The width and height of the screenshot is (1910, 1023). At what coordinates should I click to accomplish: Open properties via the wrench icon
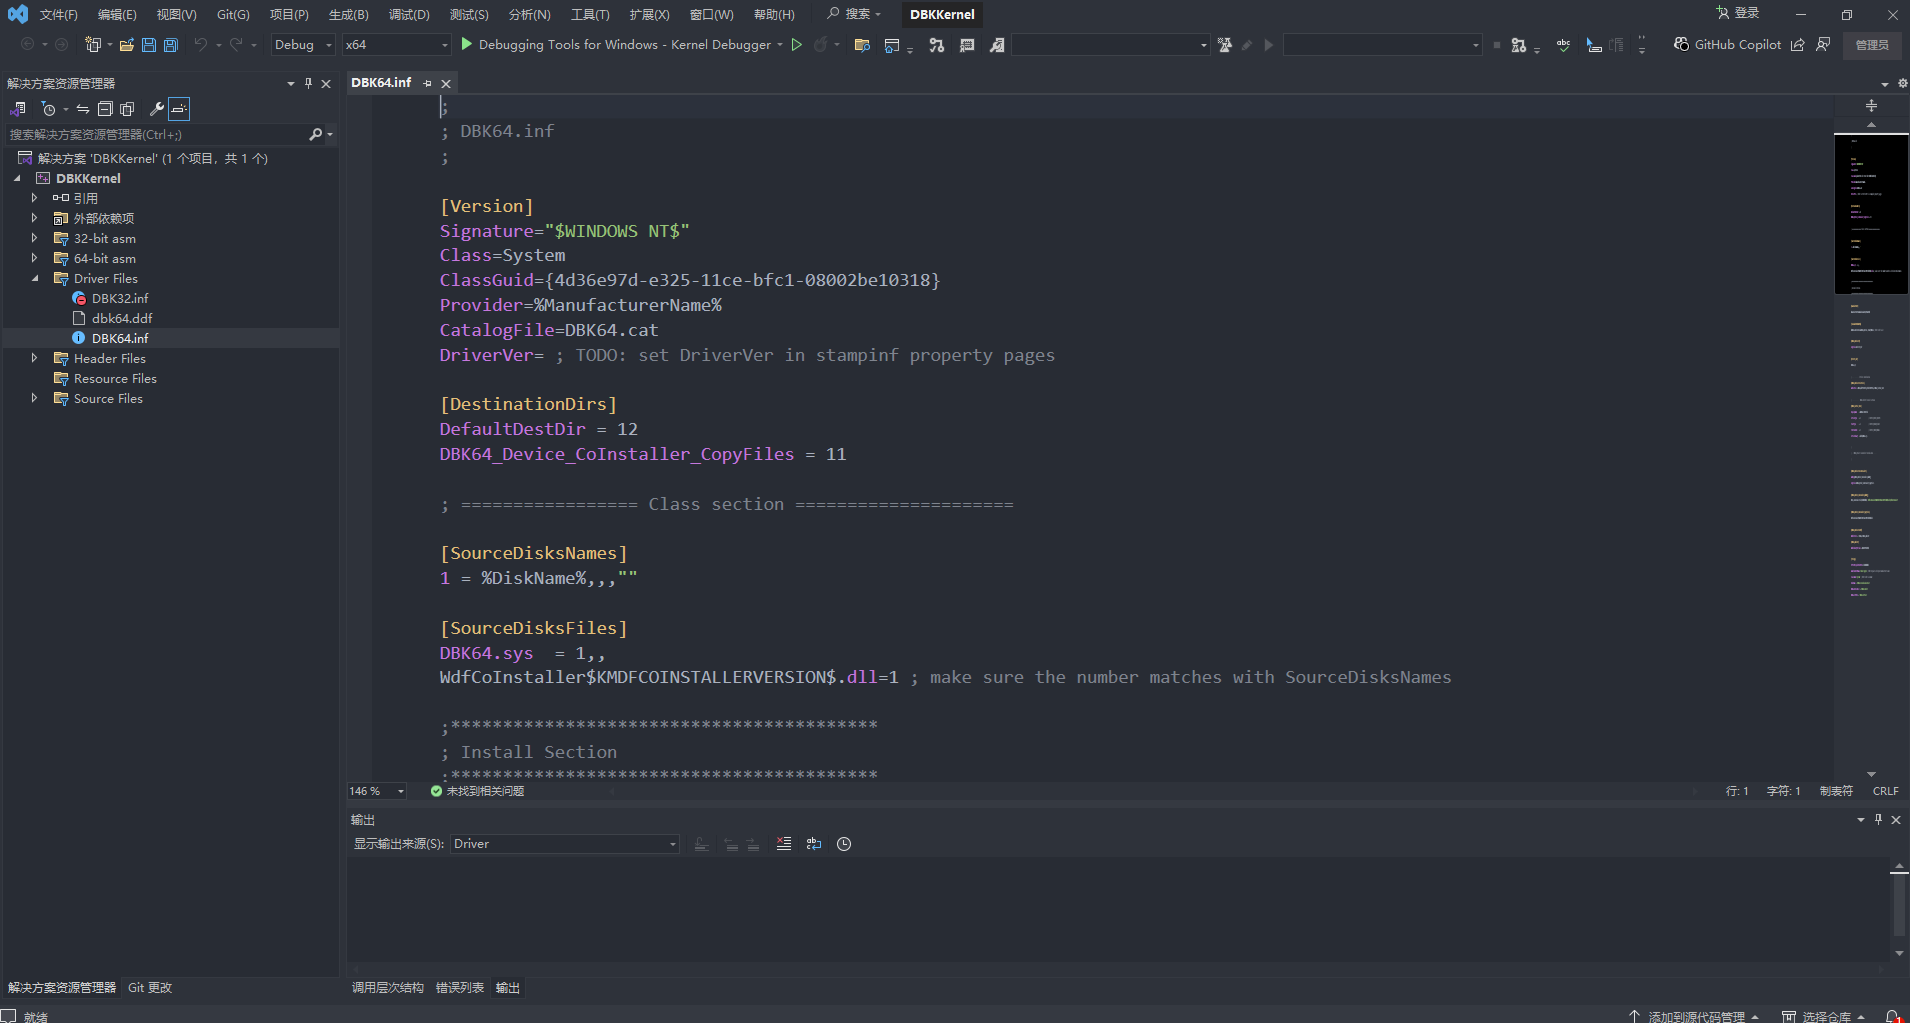pyautogui.click(x=156, y=109)
